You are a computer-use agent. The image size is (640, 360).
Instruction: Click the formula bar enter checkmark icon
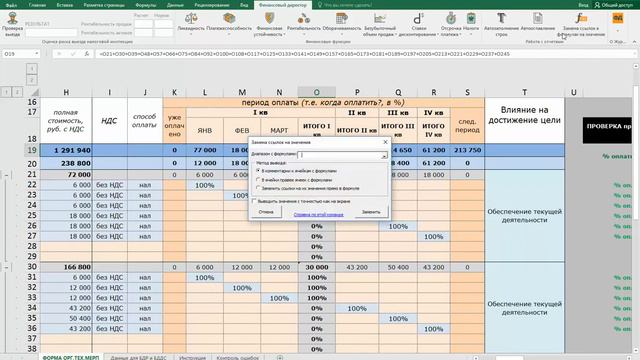[73, 54]
